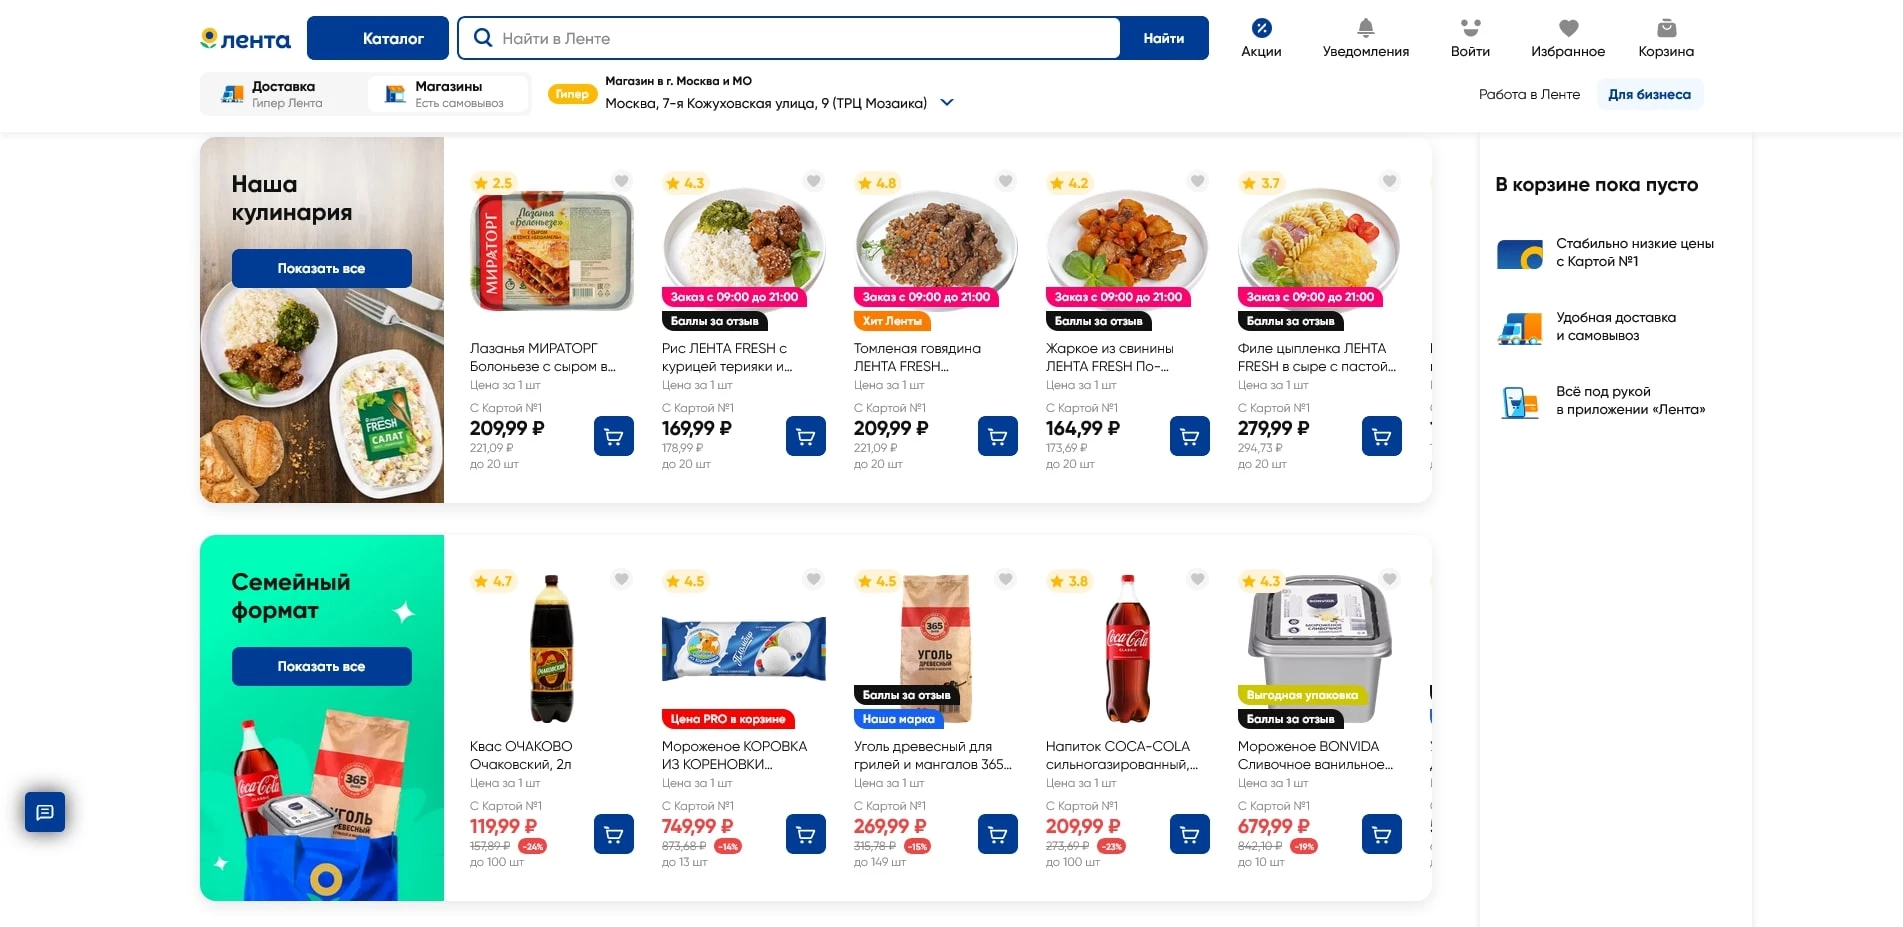The width and height of the screenshot is (1903, 927).
Task: Open the Для бизнеса link
Action: click(1649, 94)
